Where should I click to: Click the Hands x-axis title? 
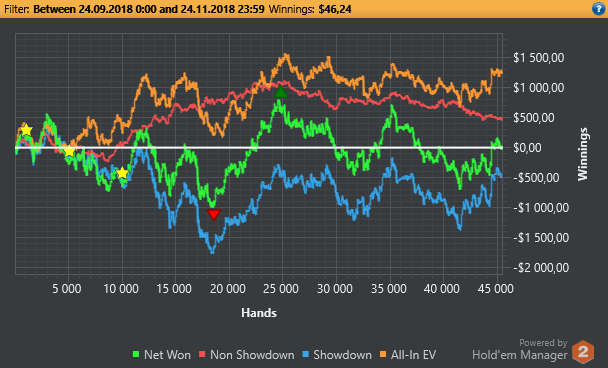(x=259, y=313)
